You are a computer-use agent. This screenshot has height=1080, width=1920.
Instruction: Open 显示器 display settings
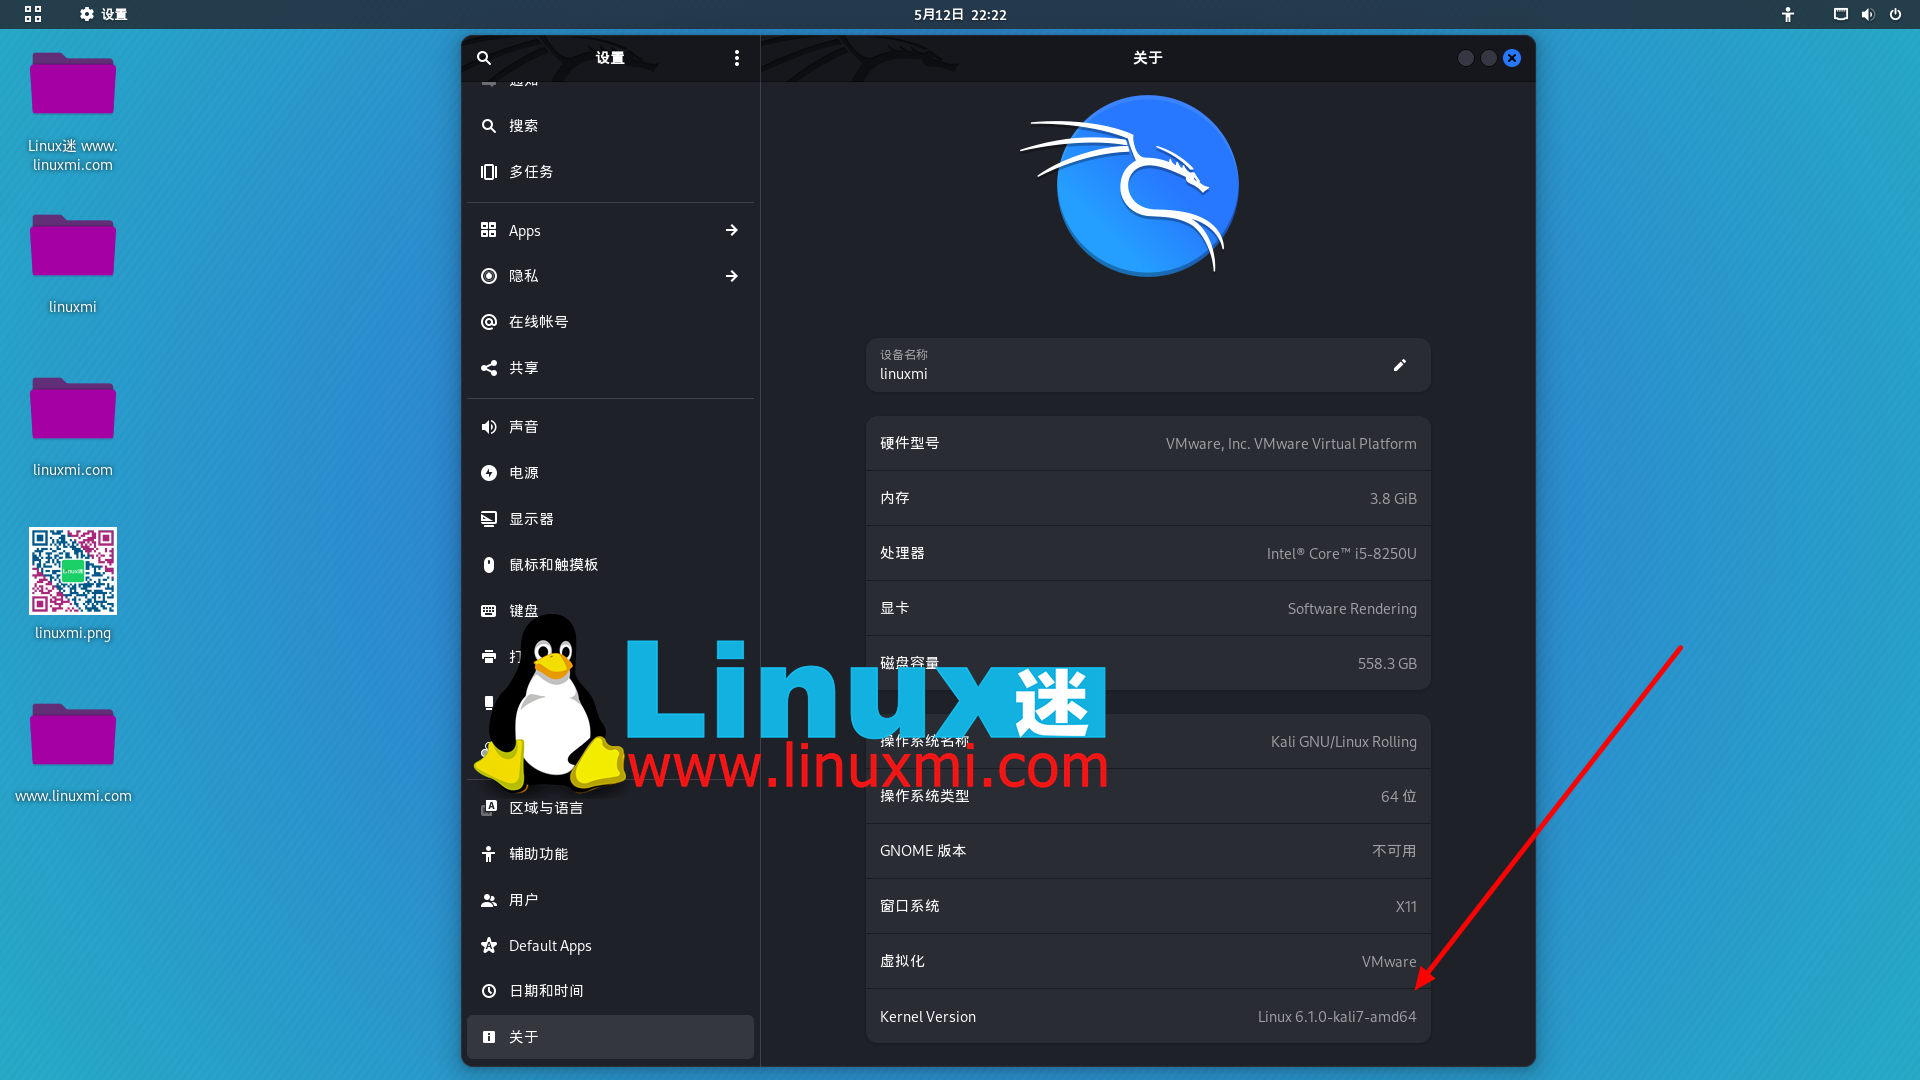[x=610, y=519]
